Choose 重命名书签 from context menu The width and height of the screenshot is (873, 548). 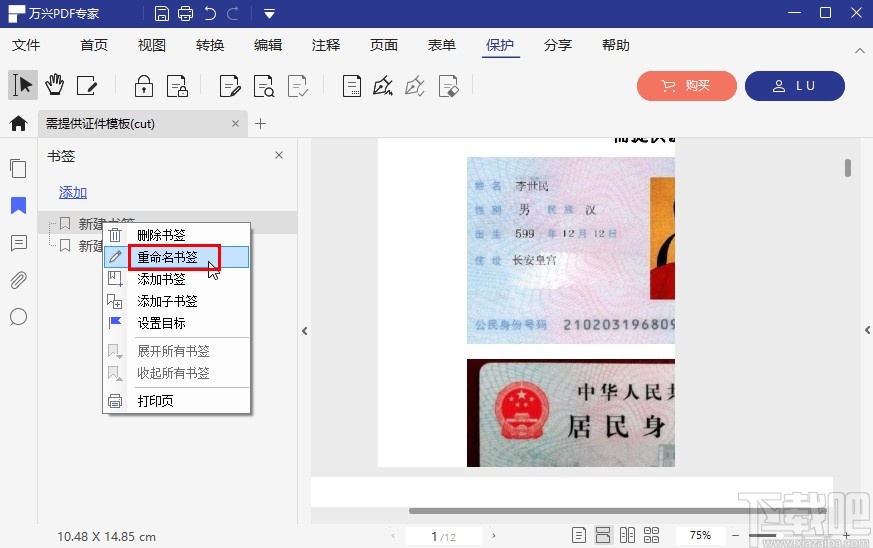(176, 257)
